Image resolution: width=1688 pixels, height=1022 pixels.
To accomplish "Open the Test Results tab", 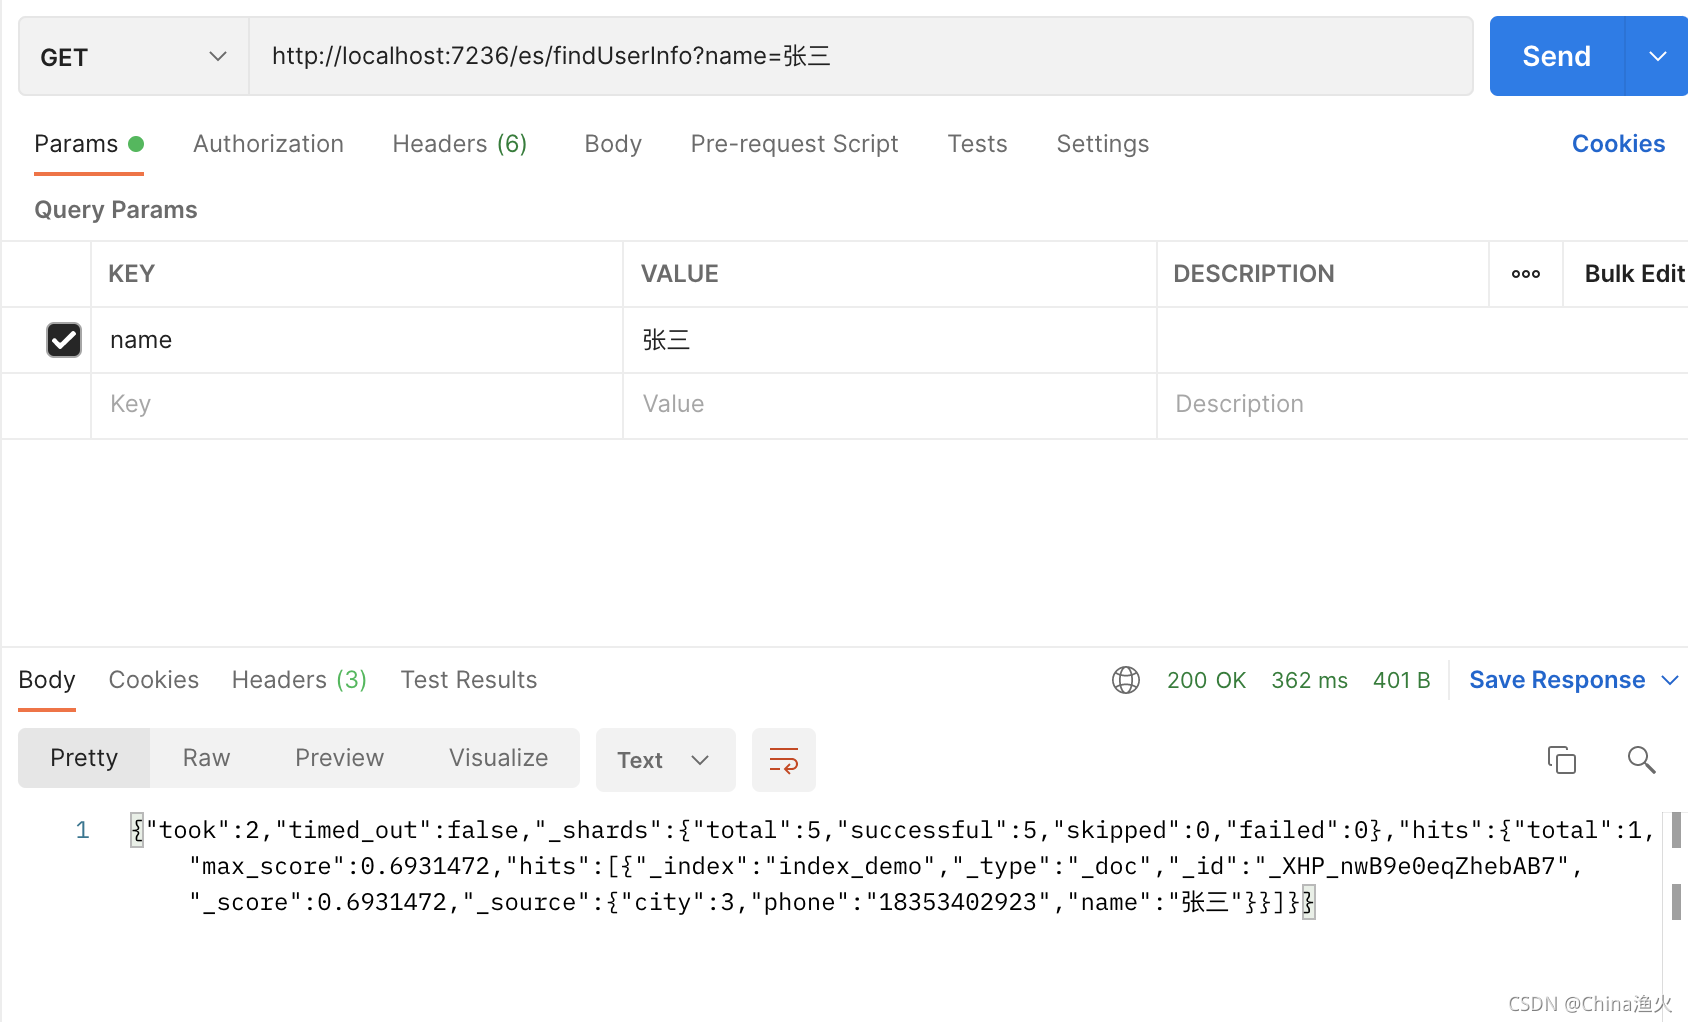I will pos(468,680).
